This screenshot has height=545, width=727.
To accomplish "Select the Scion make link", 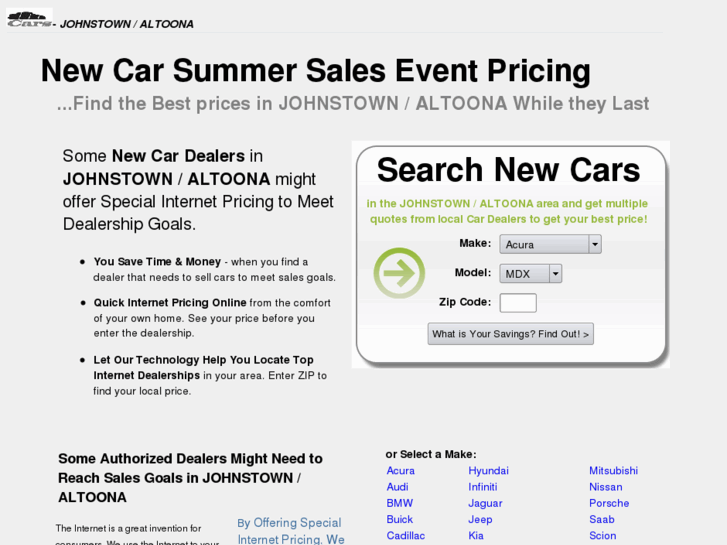I will pyautogui.click(x=603, y=536).
